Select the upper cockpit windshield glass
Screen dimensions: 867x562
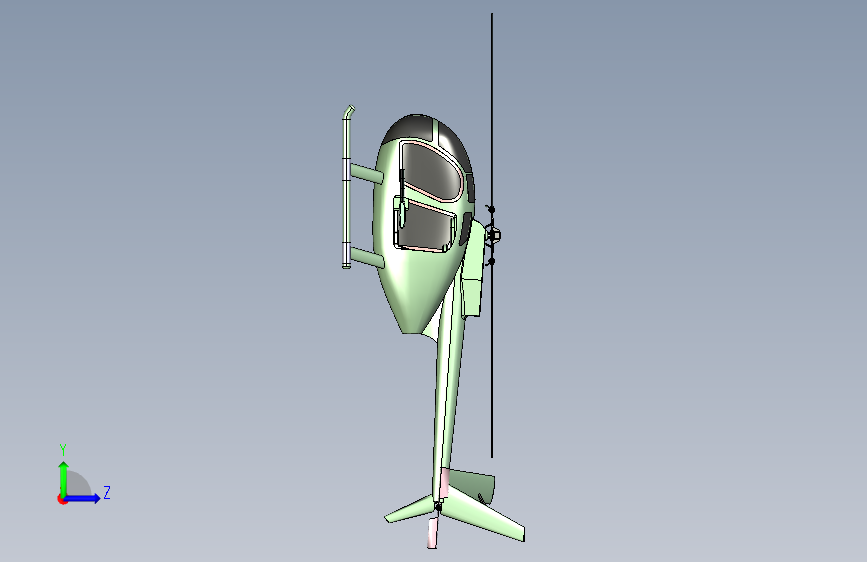[430, 170]
